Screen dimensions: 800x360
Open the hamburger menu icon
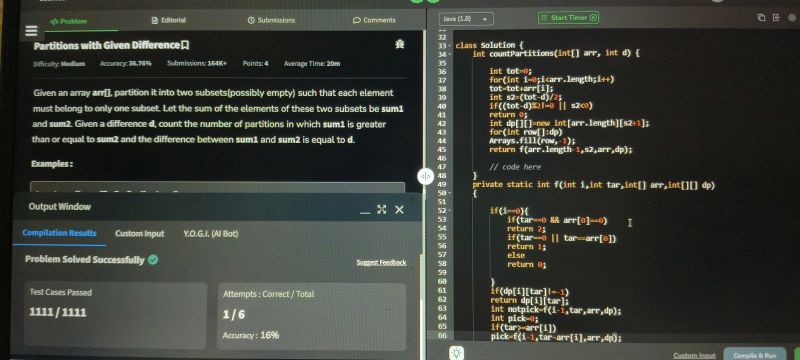[x=32, y=31]
